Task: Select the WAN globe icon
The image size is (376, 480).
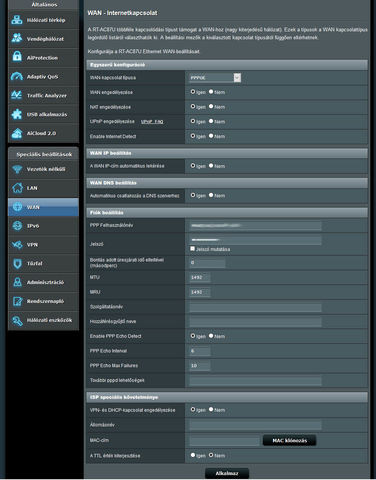Action: (x=17, y=207)
